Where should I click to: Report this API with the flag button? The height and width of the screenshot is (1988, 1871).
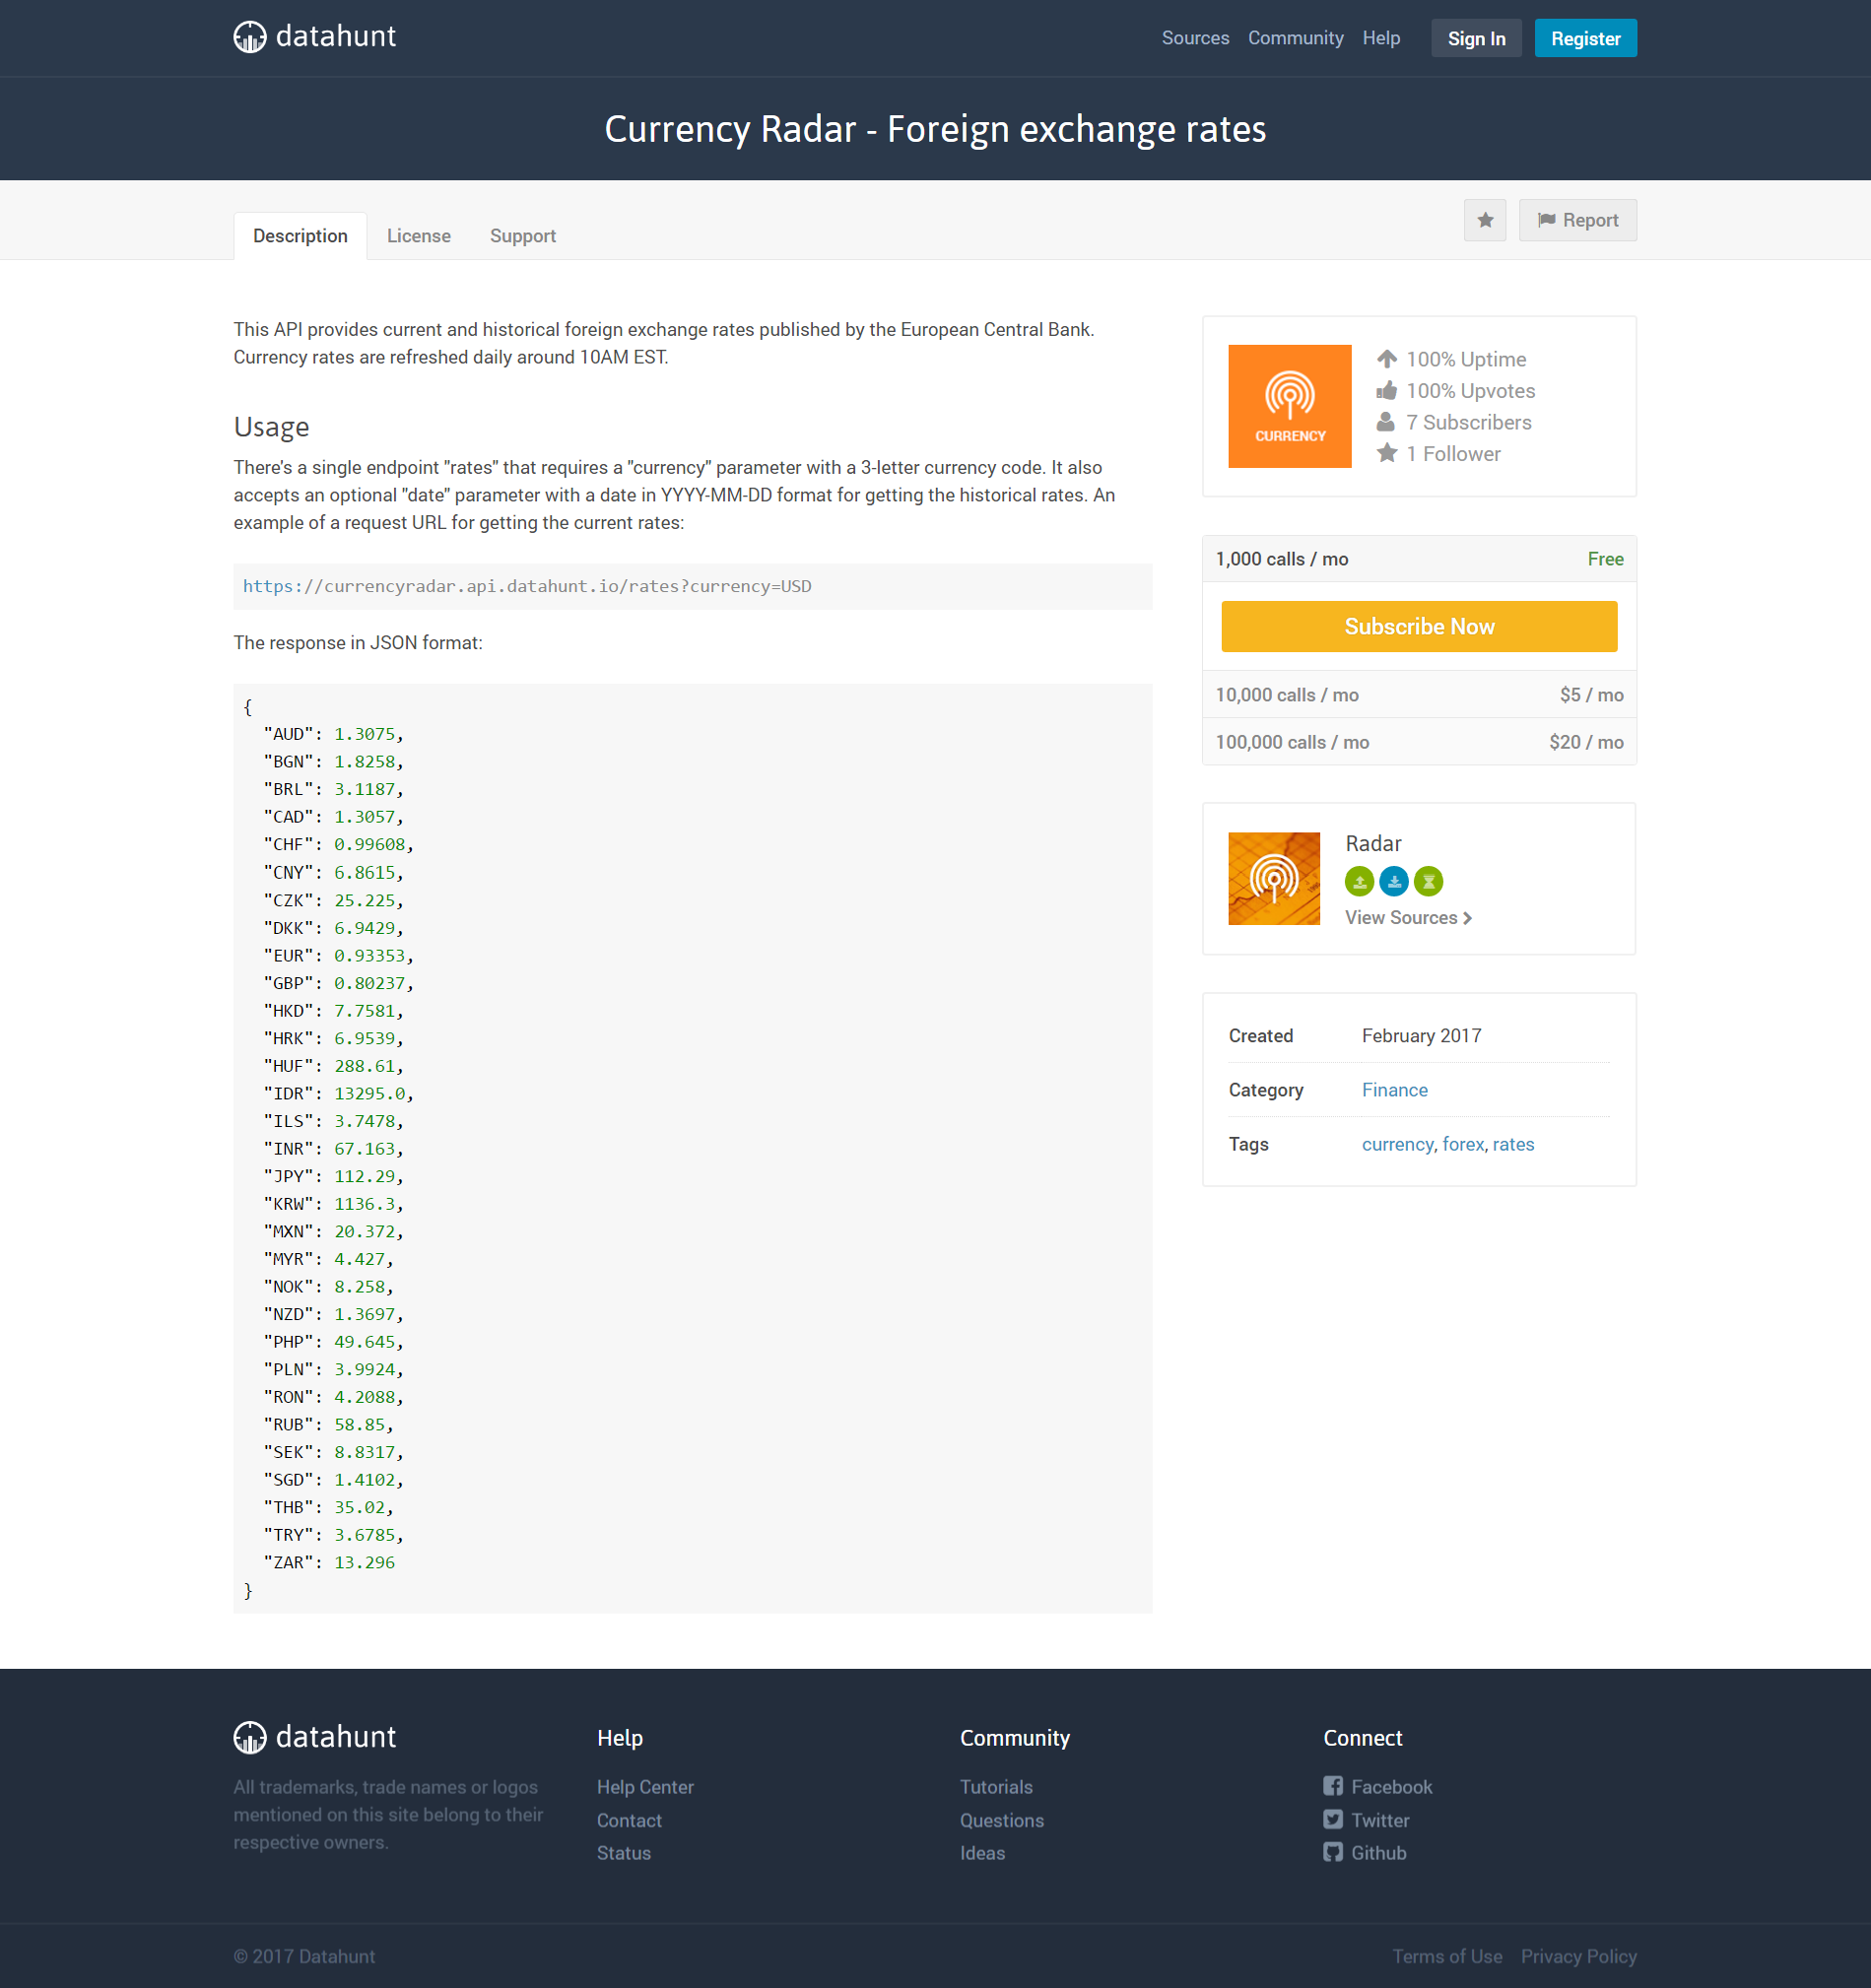pos(1578,220)
